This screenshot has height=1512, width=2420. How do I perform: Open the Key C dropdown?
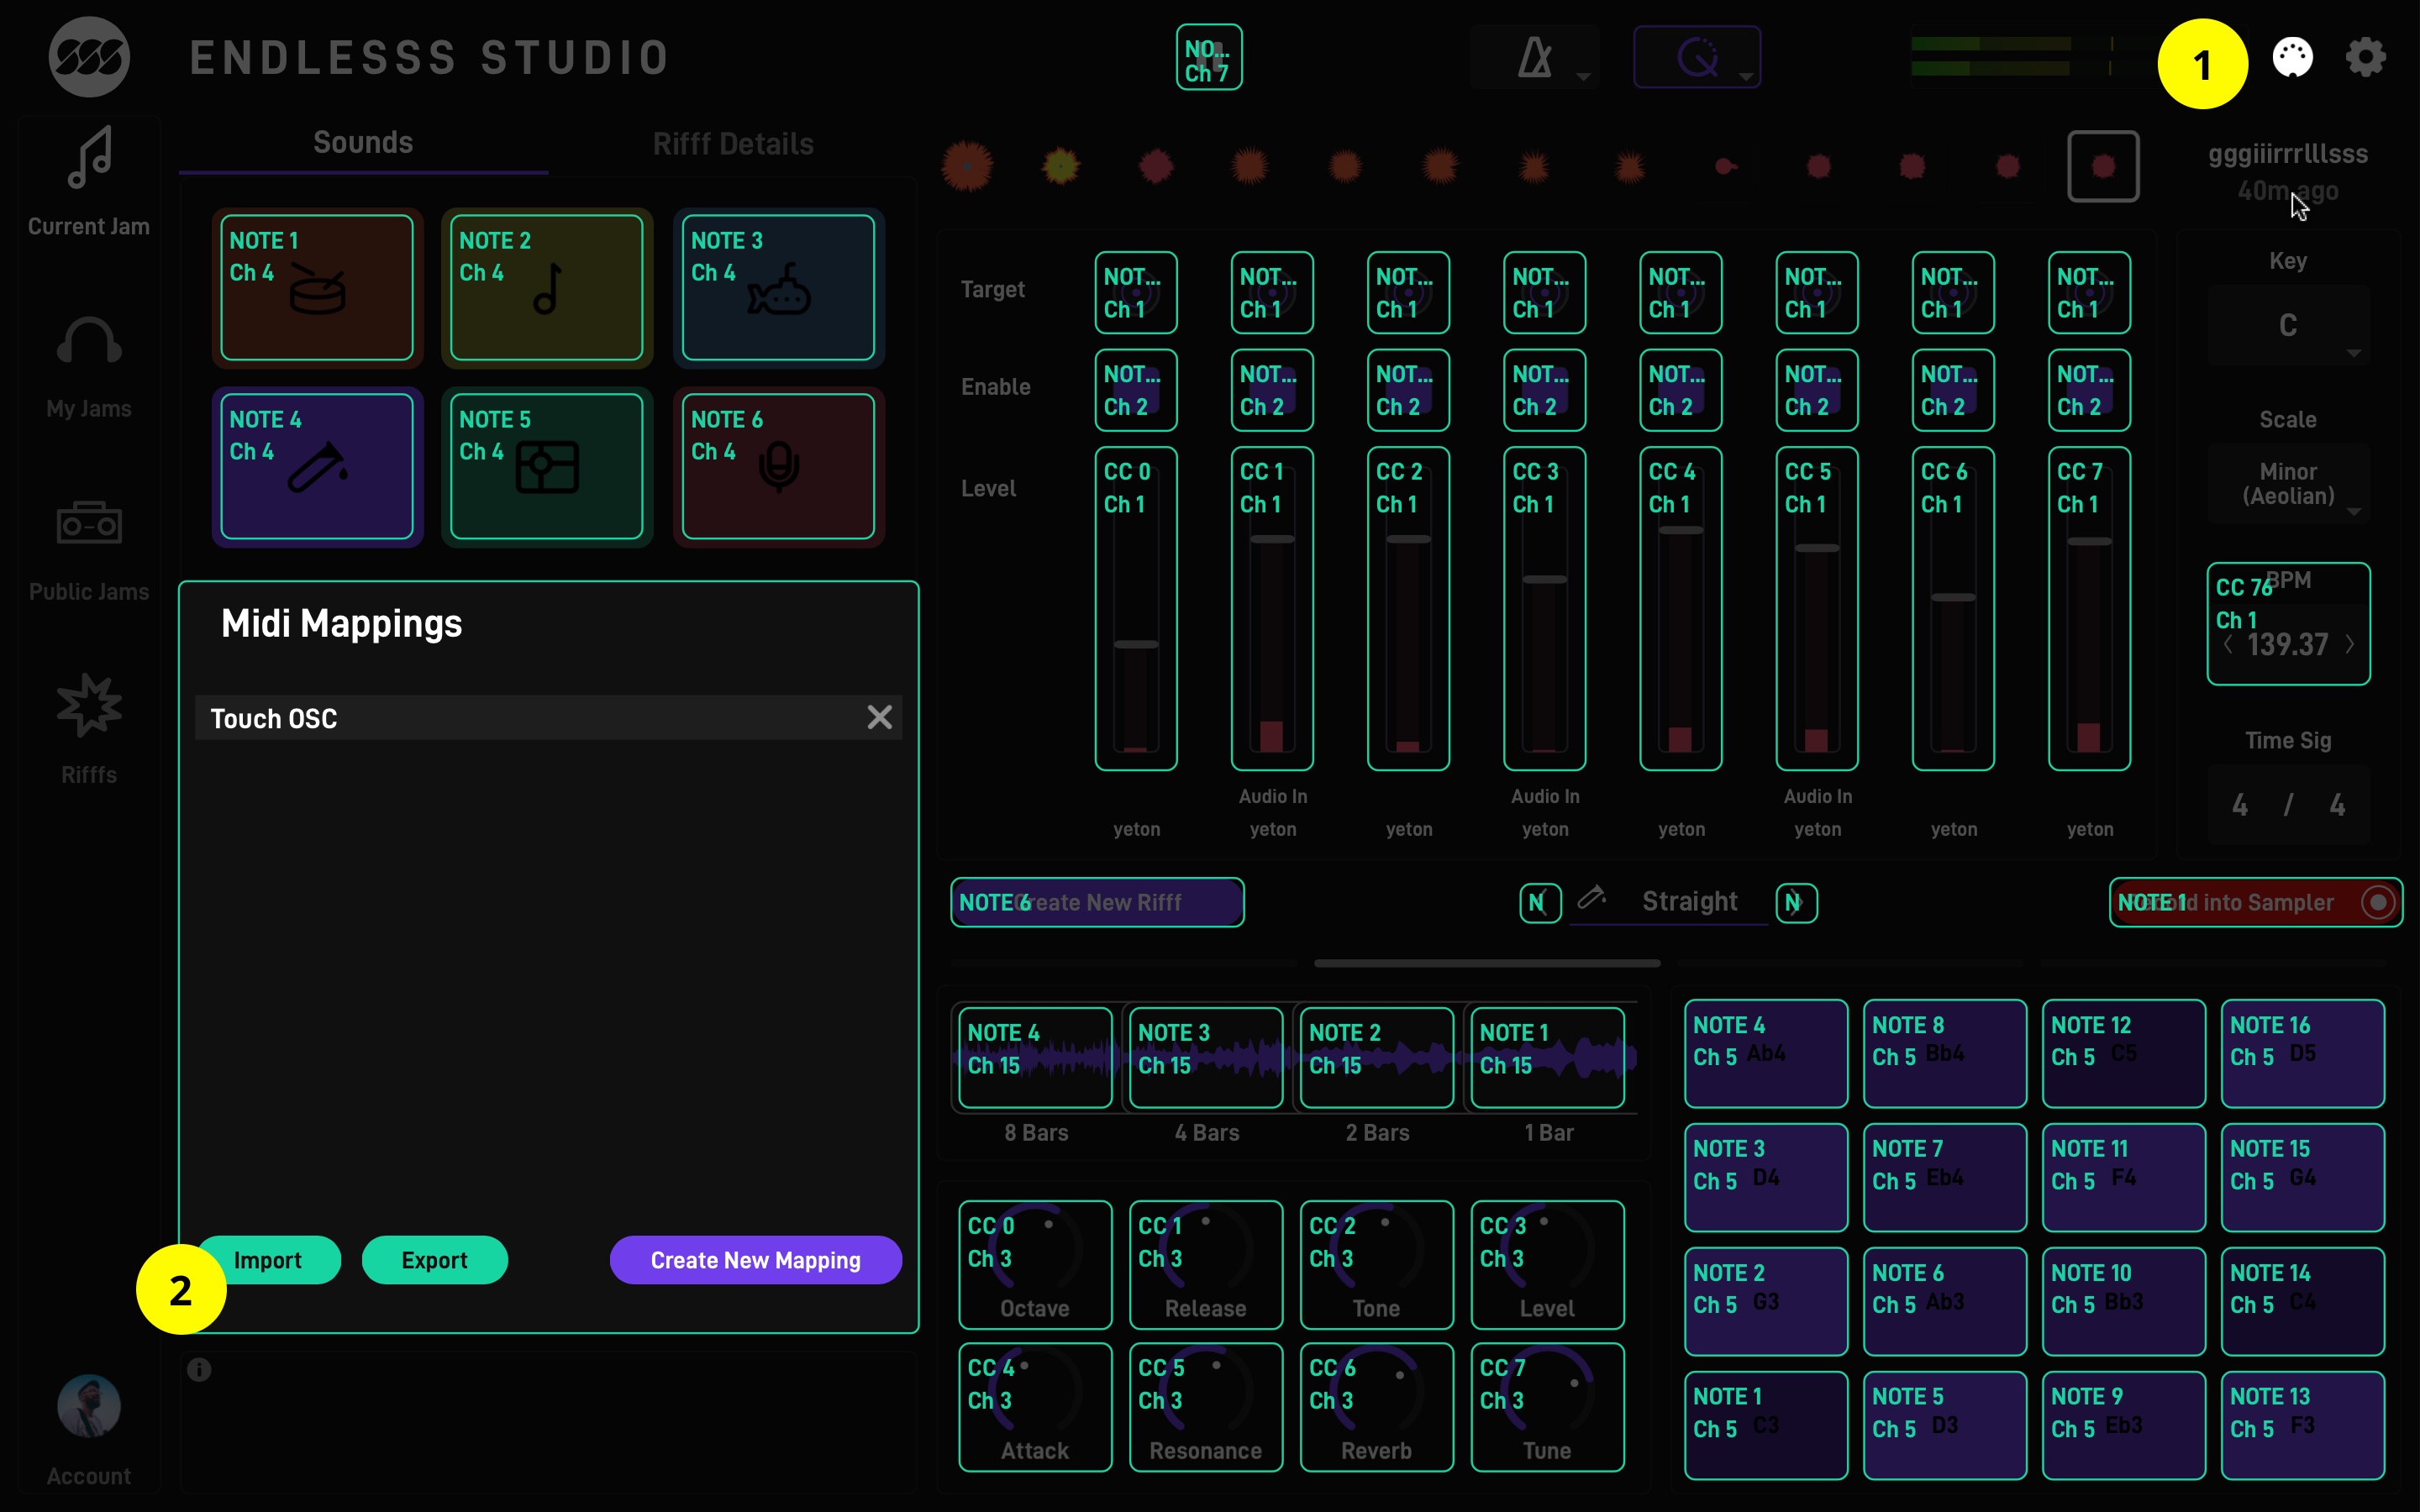(x=2288, y=326)
